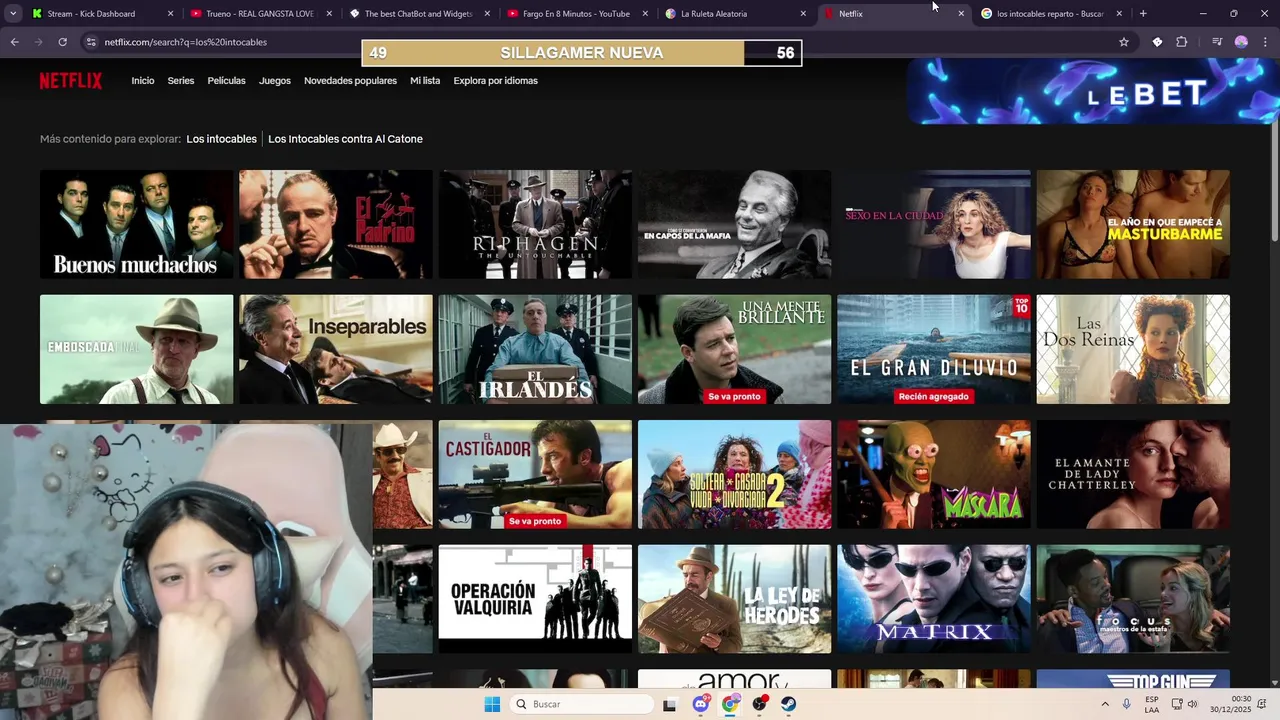This screenshot has height=720, width=1280.
Task: Open the La Máscara title
Action: pyautogui.click(x=934, y=474)
